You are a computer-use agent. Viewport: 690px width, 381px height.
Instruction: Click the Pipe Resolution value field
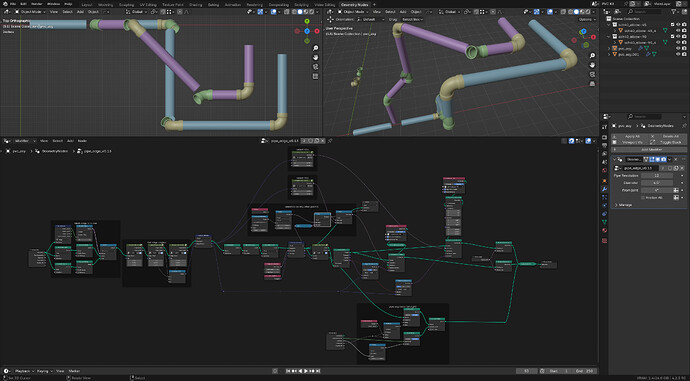click(657, 176)
